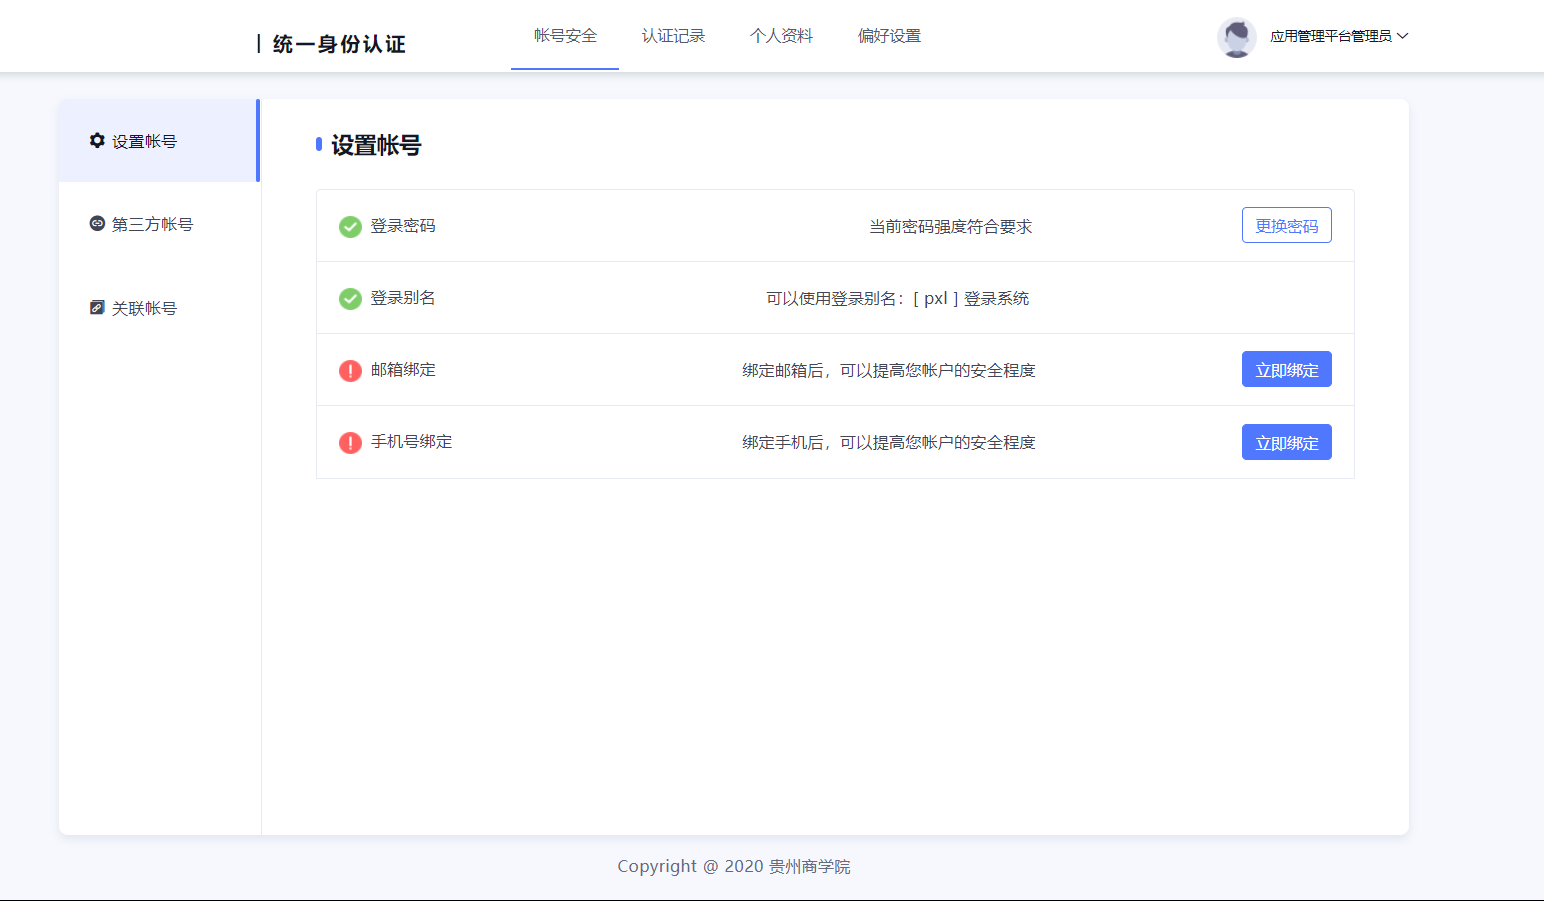Select 第三方帐号 in the sidebar
This screenshot has height=901, width=1544.
coord(152,224)
